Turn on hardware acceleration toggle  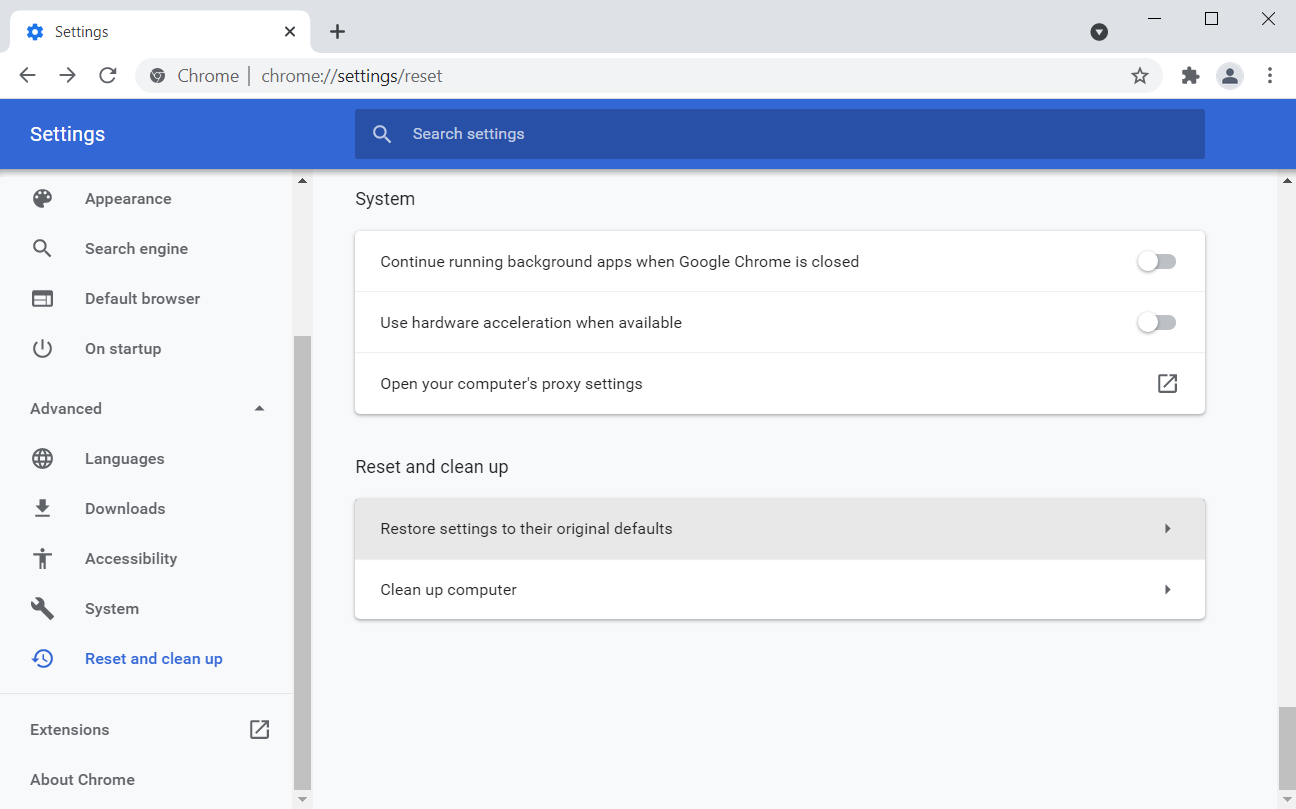1156,323
